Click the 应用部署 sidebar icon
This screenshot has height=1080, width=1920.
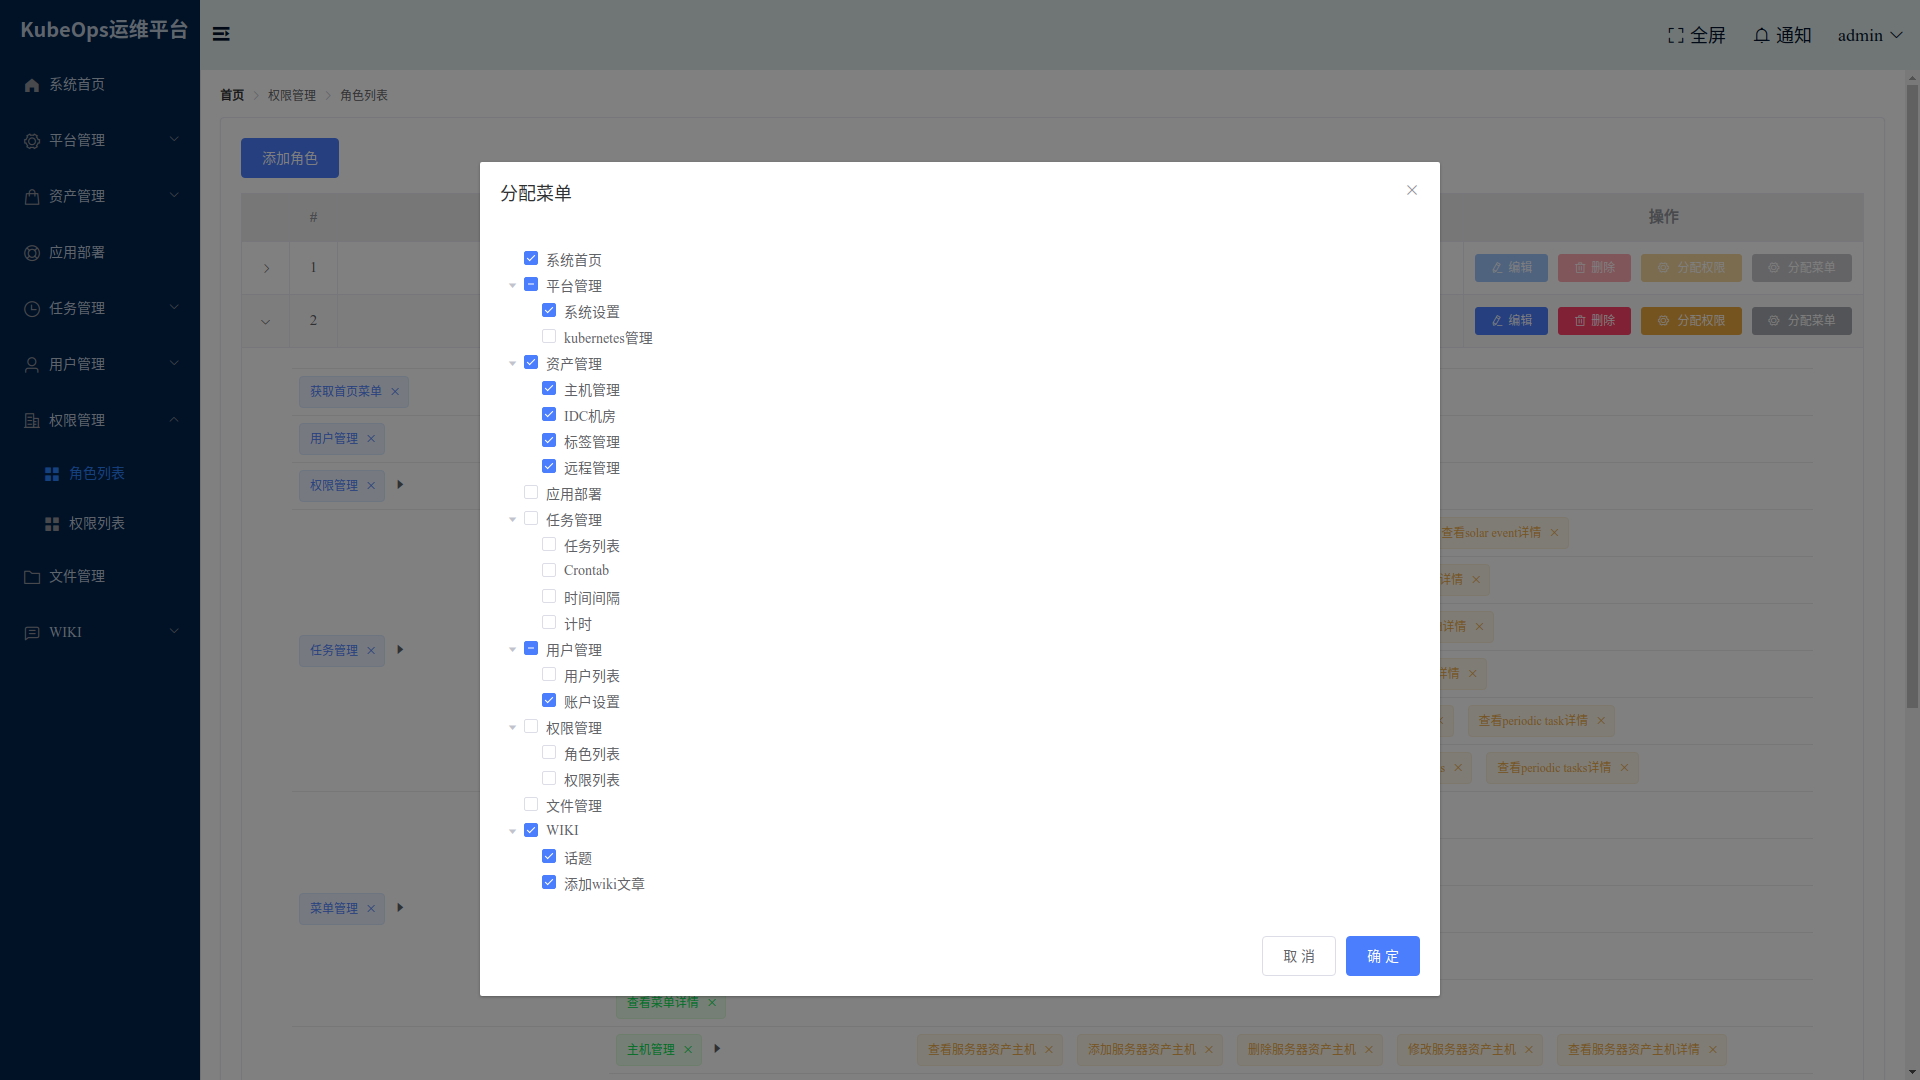(32, 253)
